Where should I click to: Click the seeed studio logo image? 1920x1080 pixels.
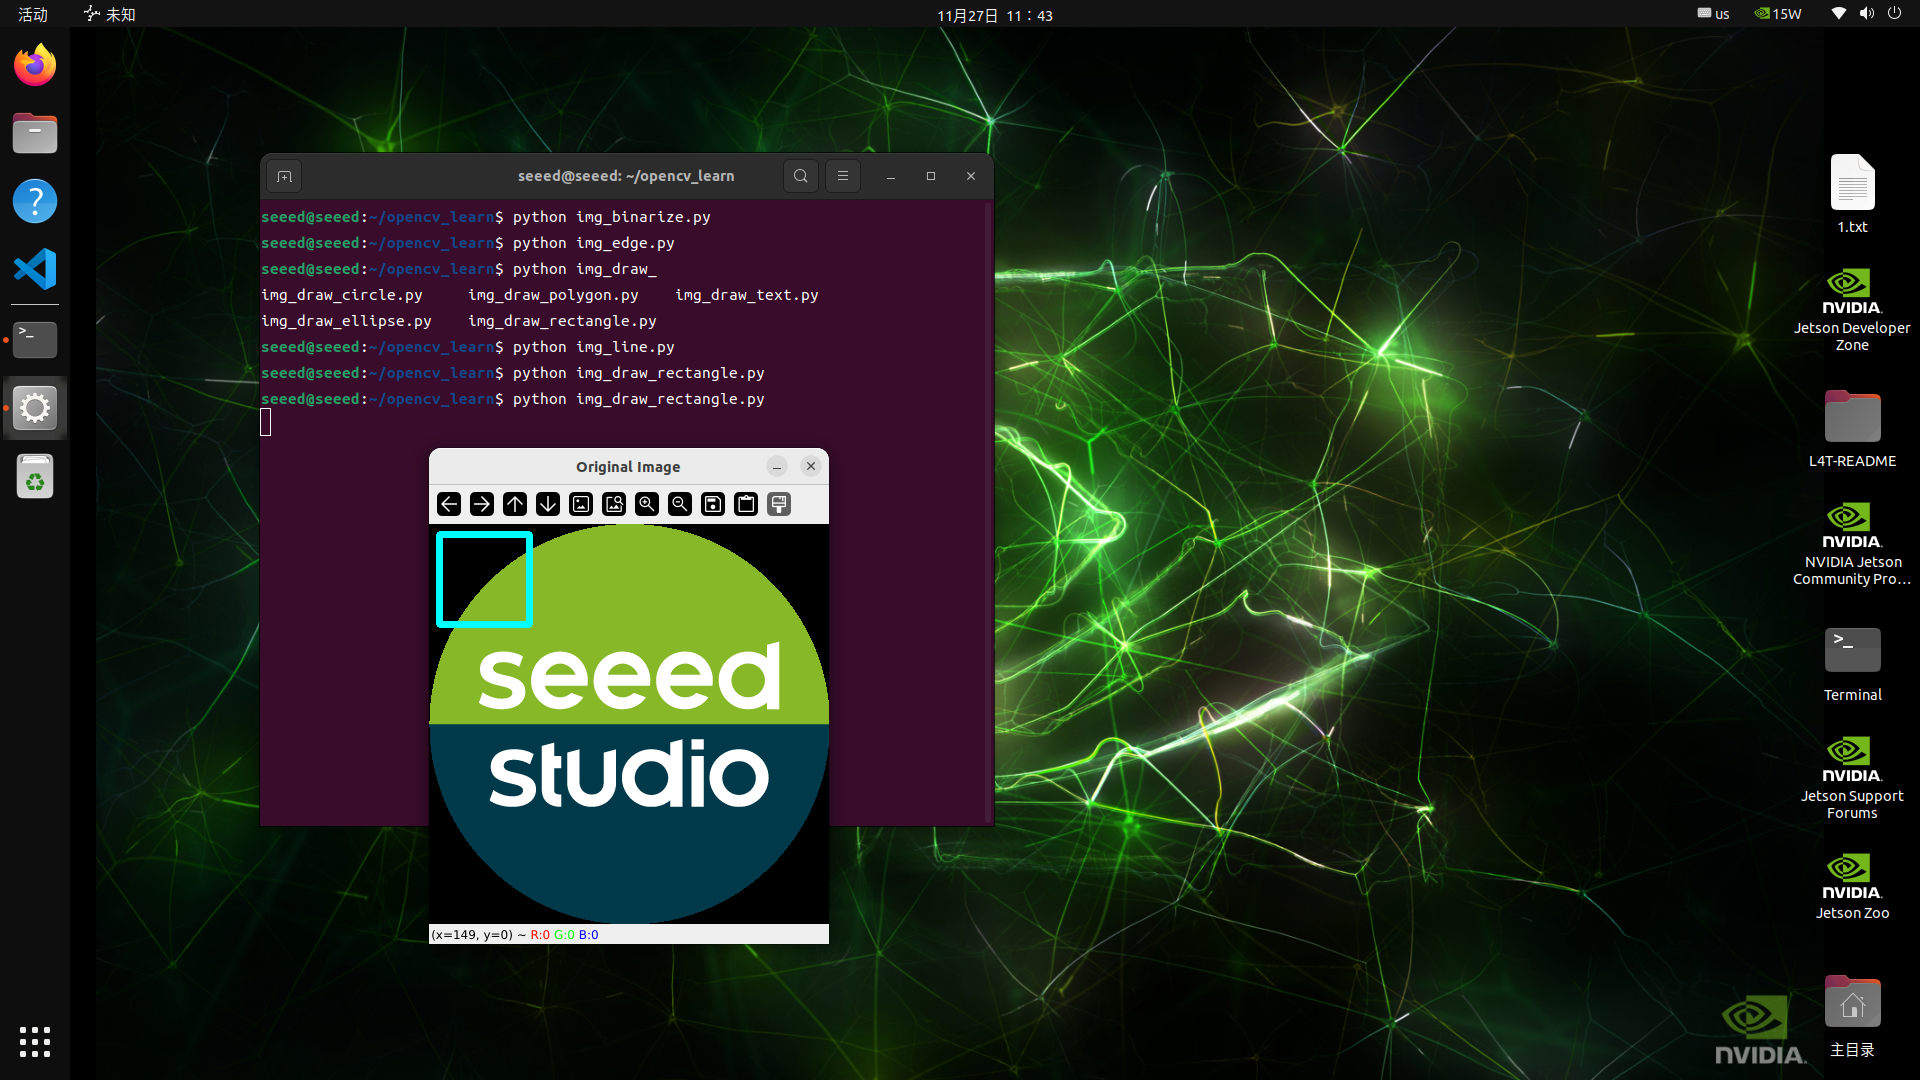click(x=629, y=724)
